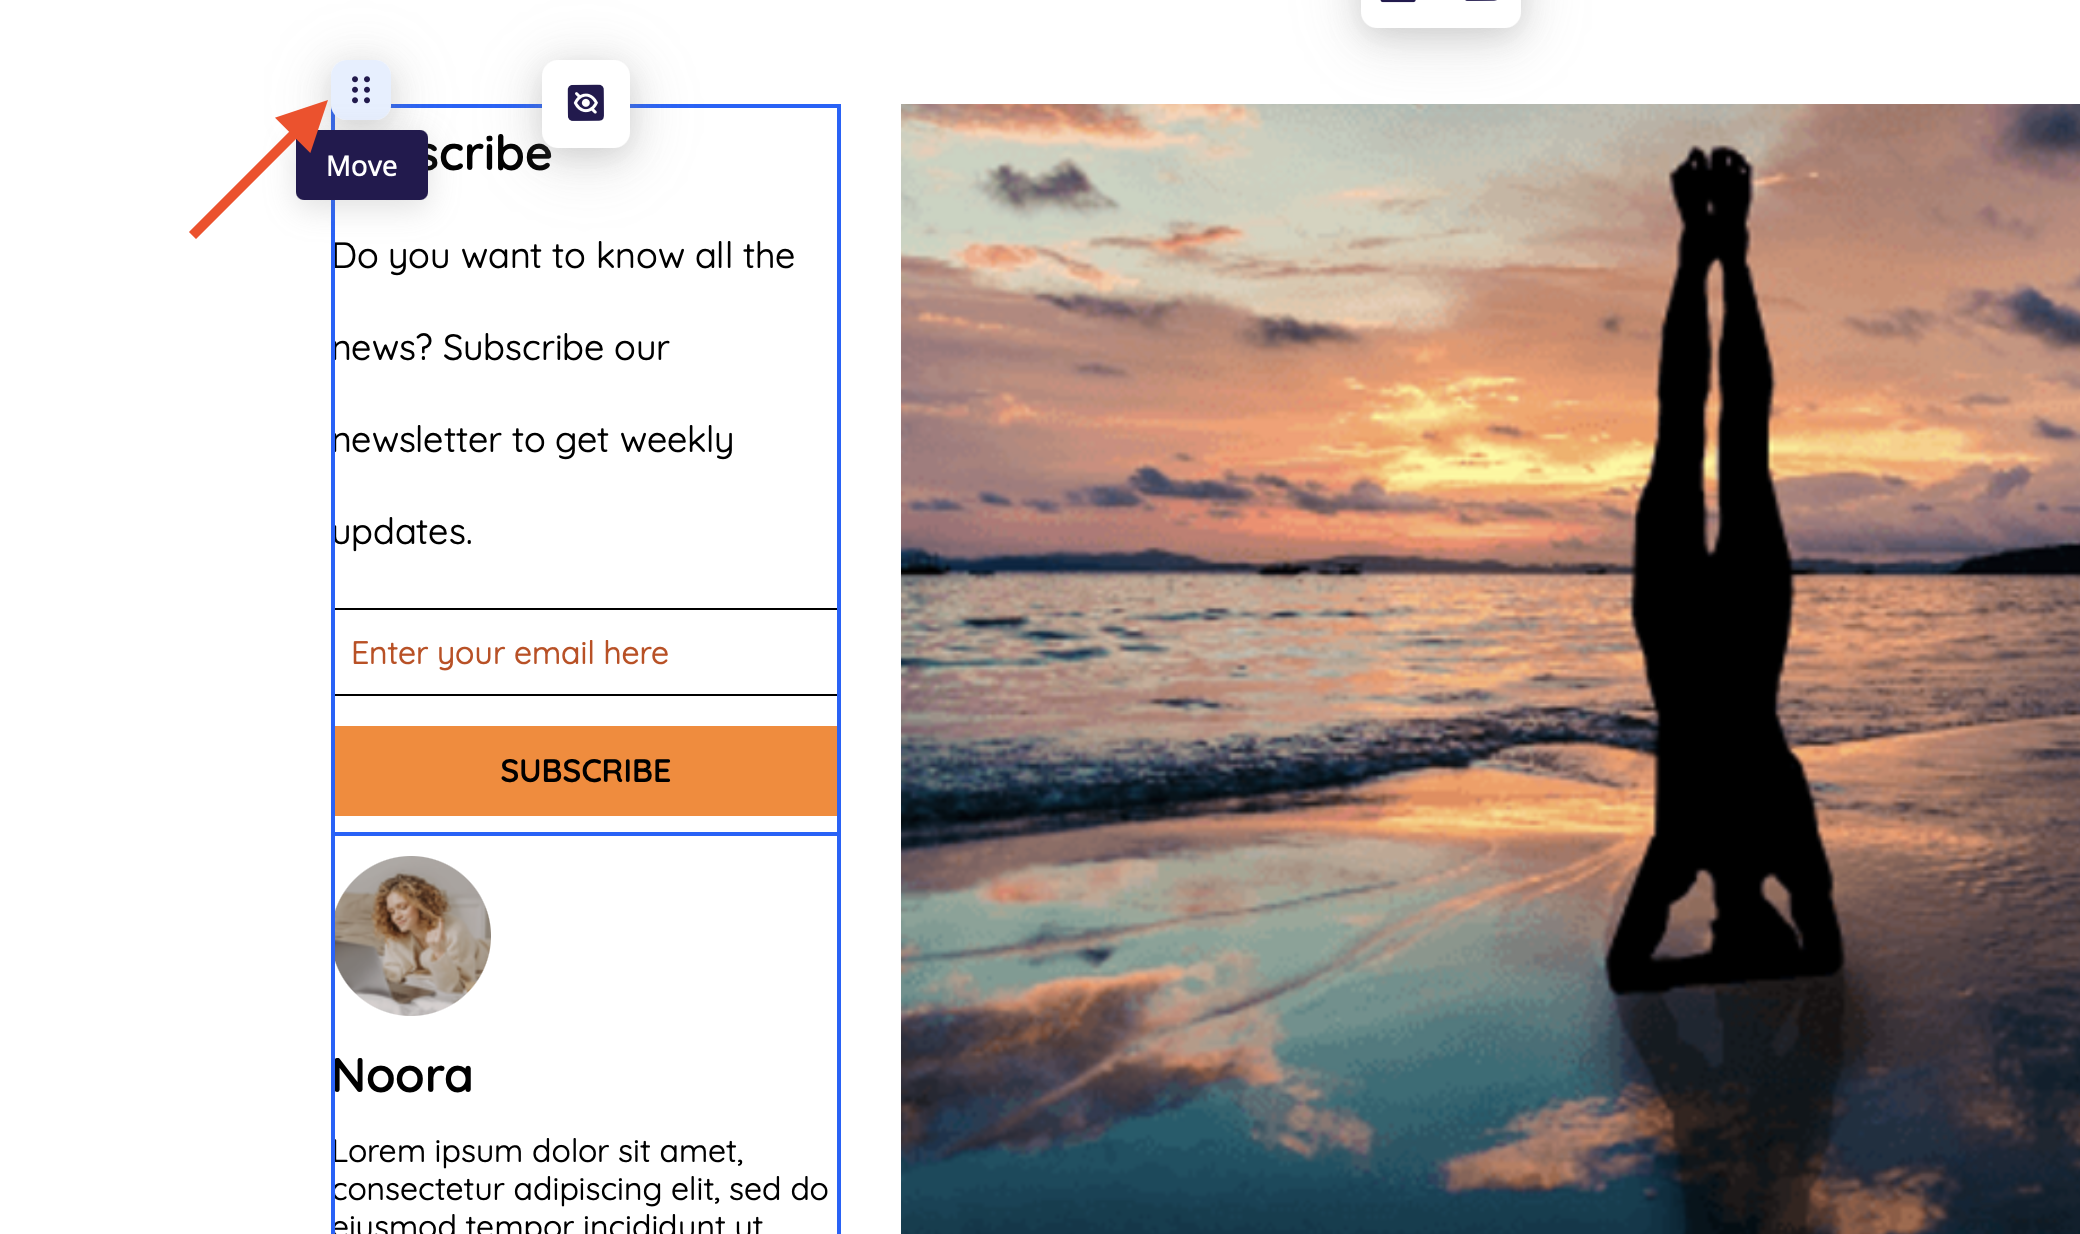The width and height of the screenshot is (2080, 1234).
Task: Toggle the crossed-eye hide element icon
Action: (x=586, y=103)
